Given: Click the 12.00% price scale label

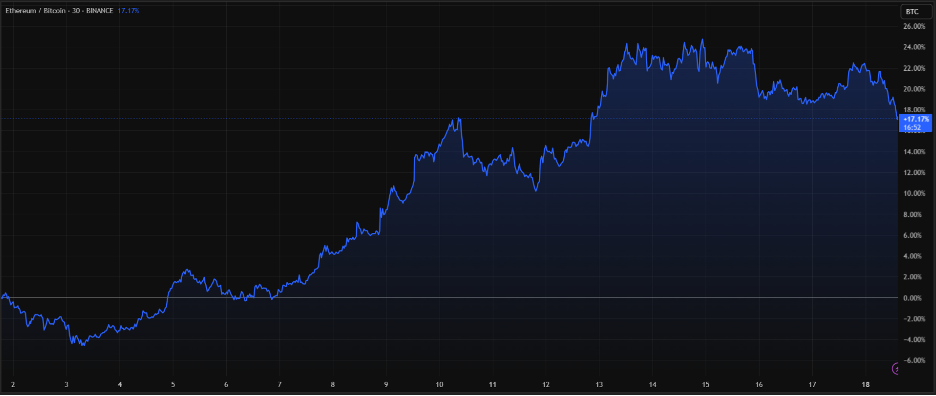Looking at the screenshot, I should tap(915, 173).
